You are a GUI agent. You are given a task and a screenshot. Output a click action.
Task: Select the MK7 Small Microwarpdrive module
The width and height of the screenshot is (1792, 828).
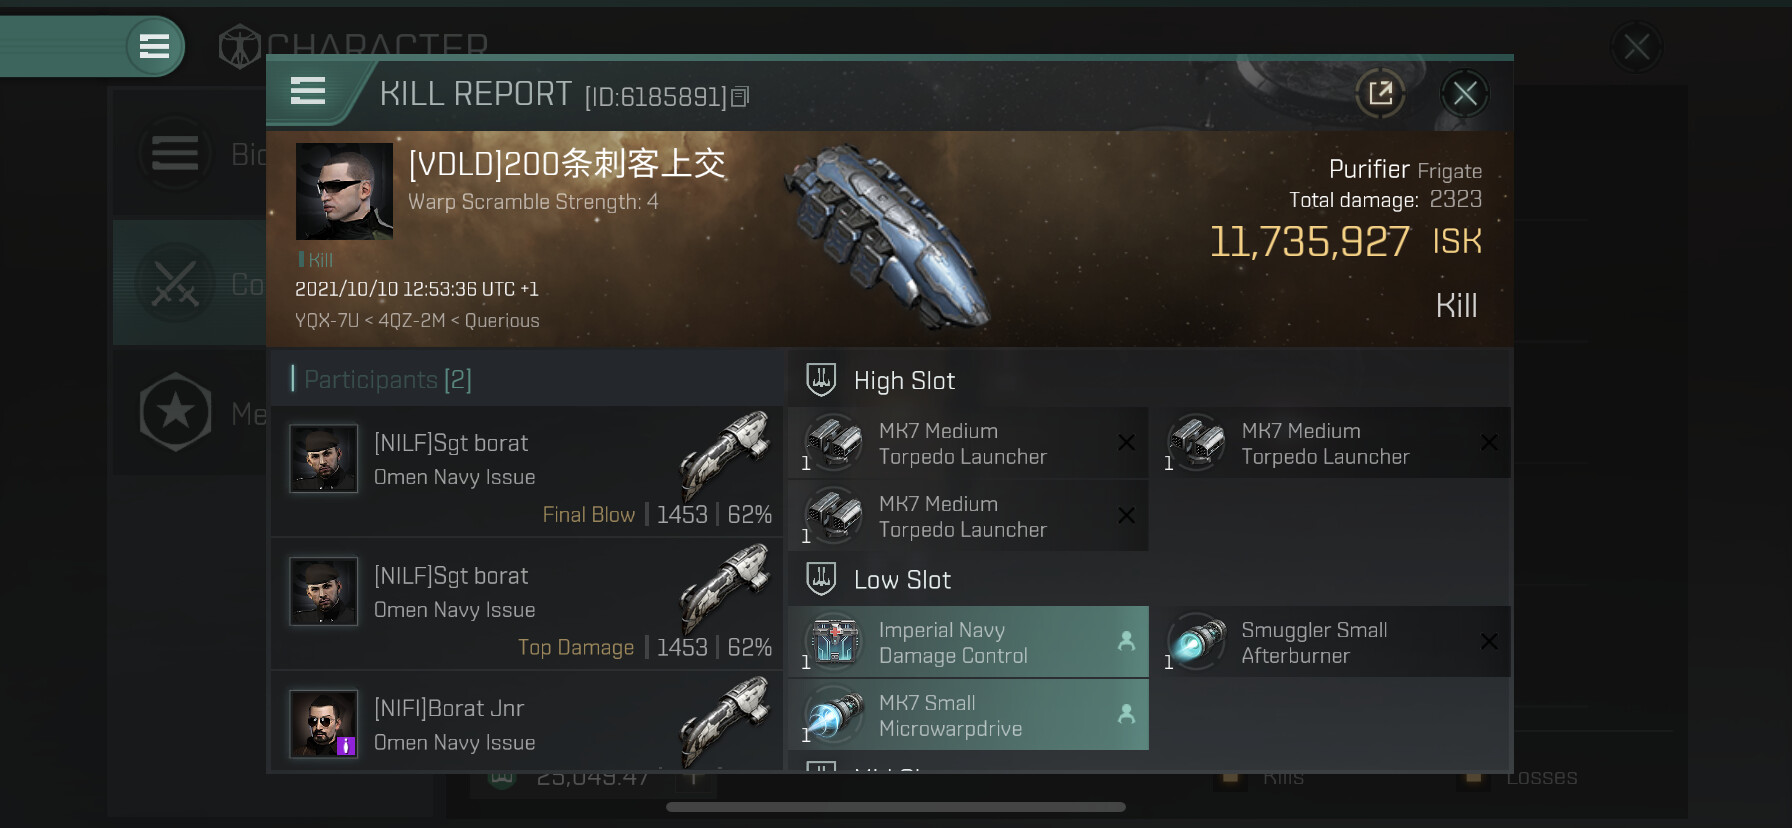968,715
